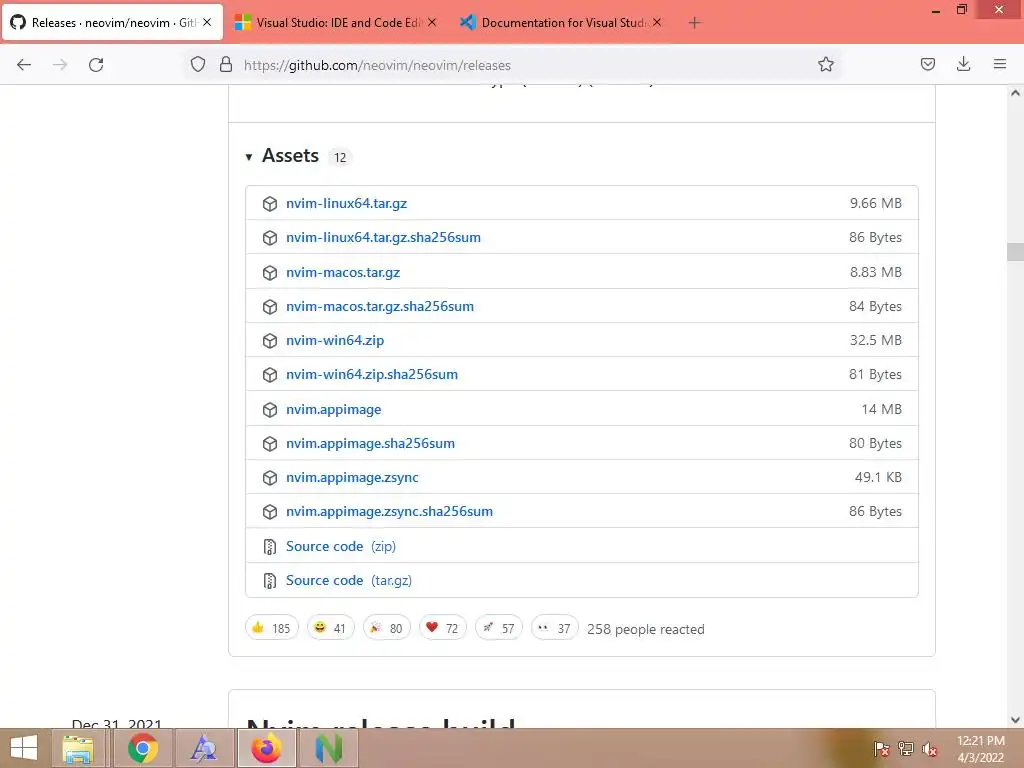Collapse the Assets disclosure triangle
Screen dimensions: 1024x768
(249, 157)
